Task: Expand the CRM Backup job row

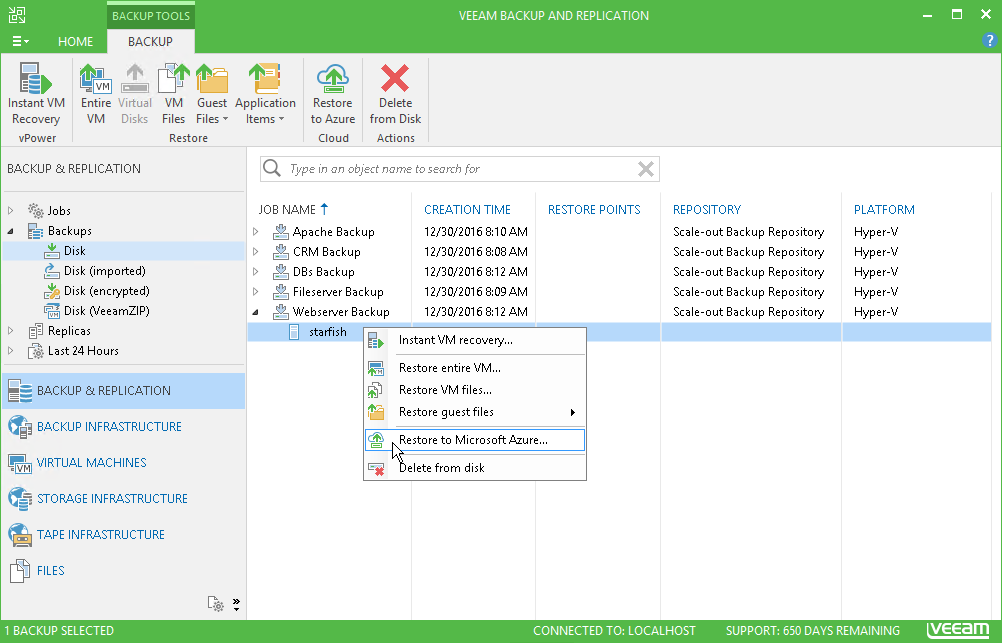Action: (256, 252)
